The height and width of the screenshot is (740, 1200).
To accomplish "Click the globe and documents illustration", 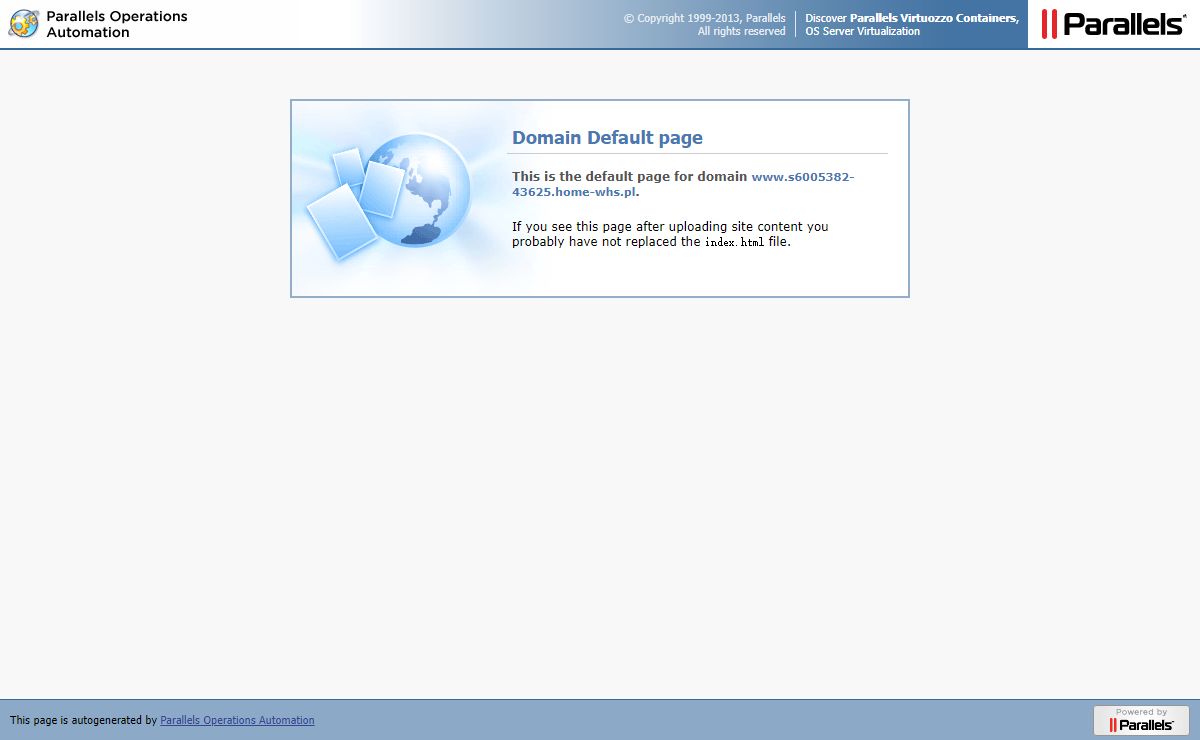I will pyautogui.click(x=389, y=197).
